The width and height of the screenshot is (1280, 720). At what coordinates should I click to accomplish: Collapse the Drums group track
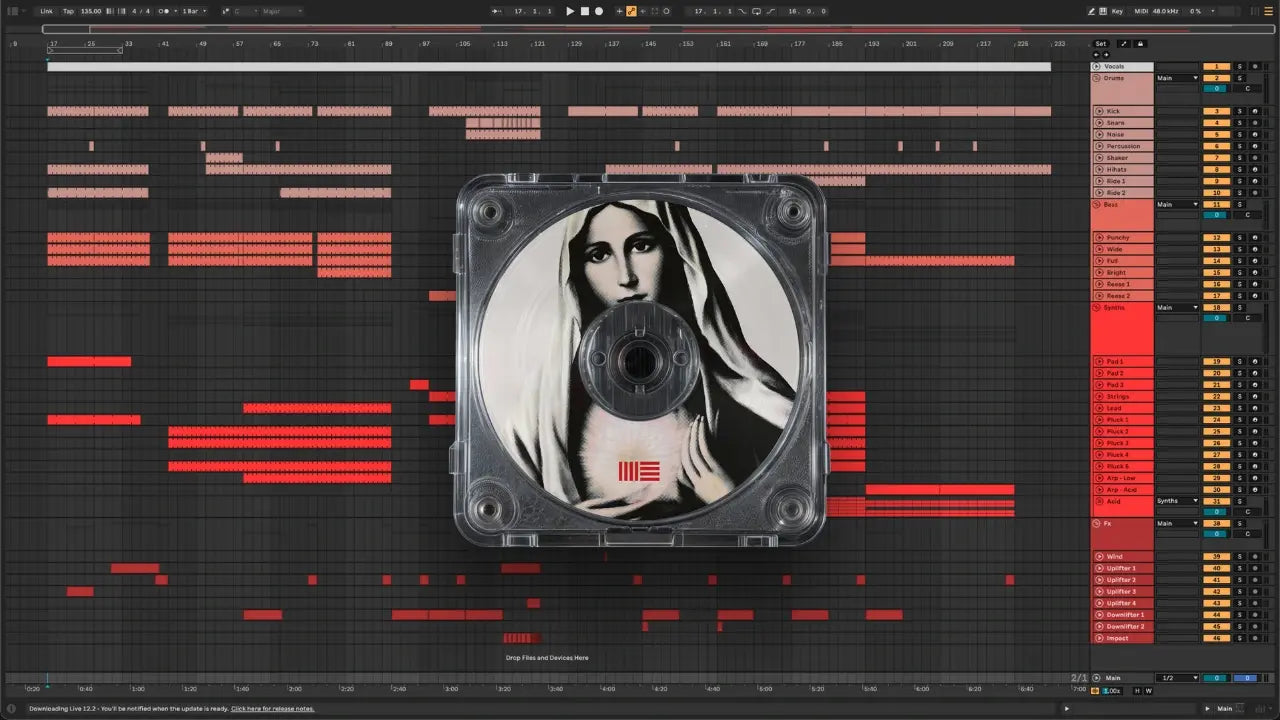pyautogui.click(x=1097, y=78)
